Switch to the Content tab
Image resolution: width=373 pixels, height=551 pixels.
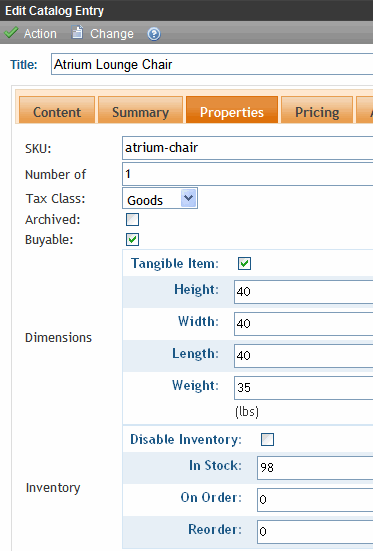[57, 110]
